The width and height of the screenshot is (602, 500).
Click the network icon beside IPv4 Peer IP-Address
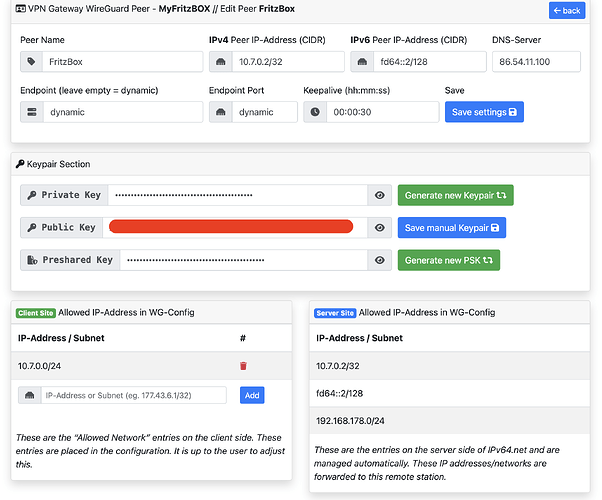click(221, 61)
